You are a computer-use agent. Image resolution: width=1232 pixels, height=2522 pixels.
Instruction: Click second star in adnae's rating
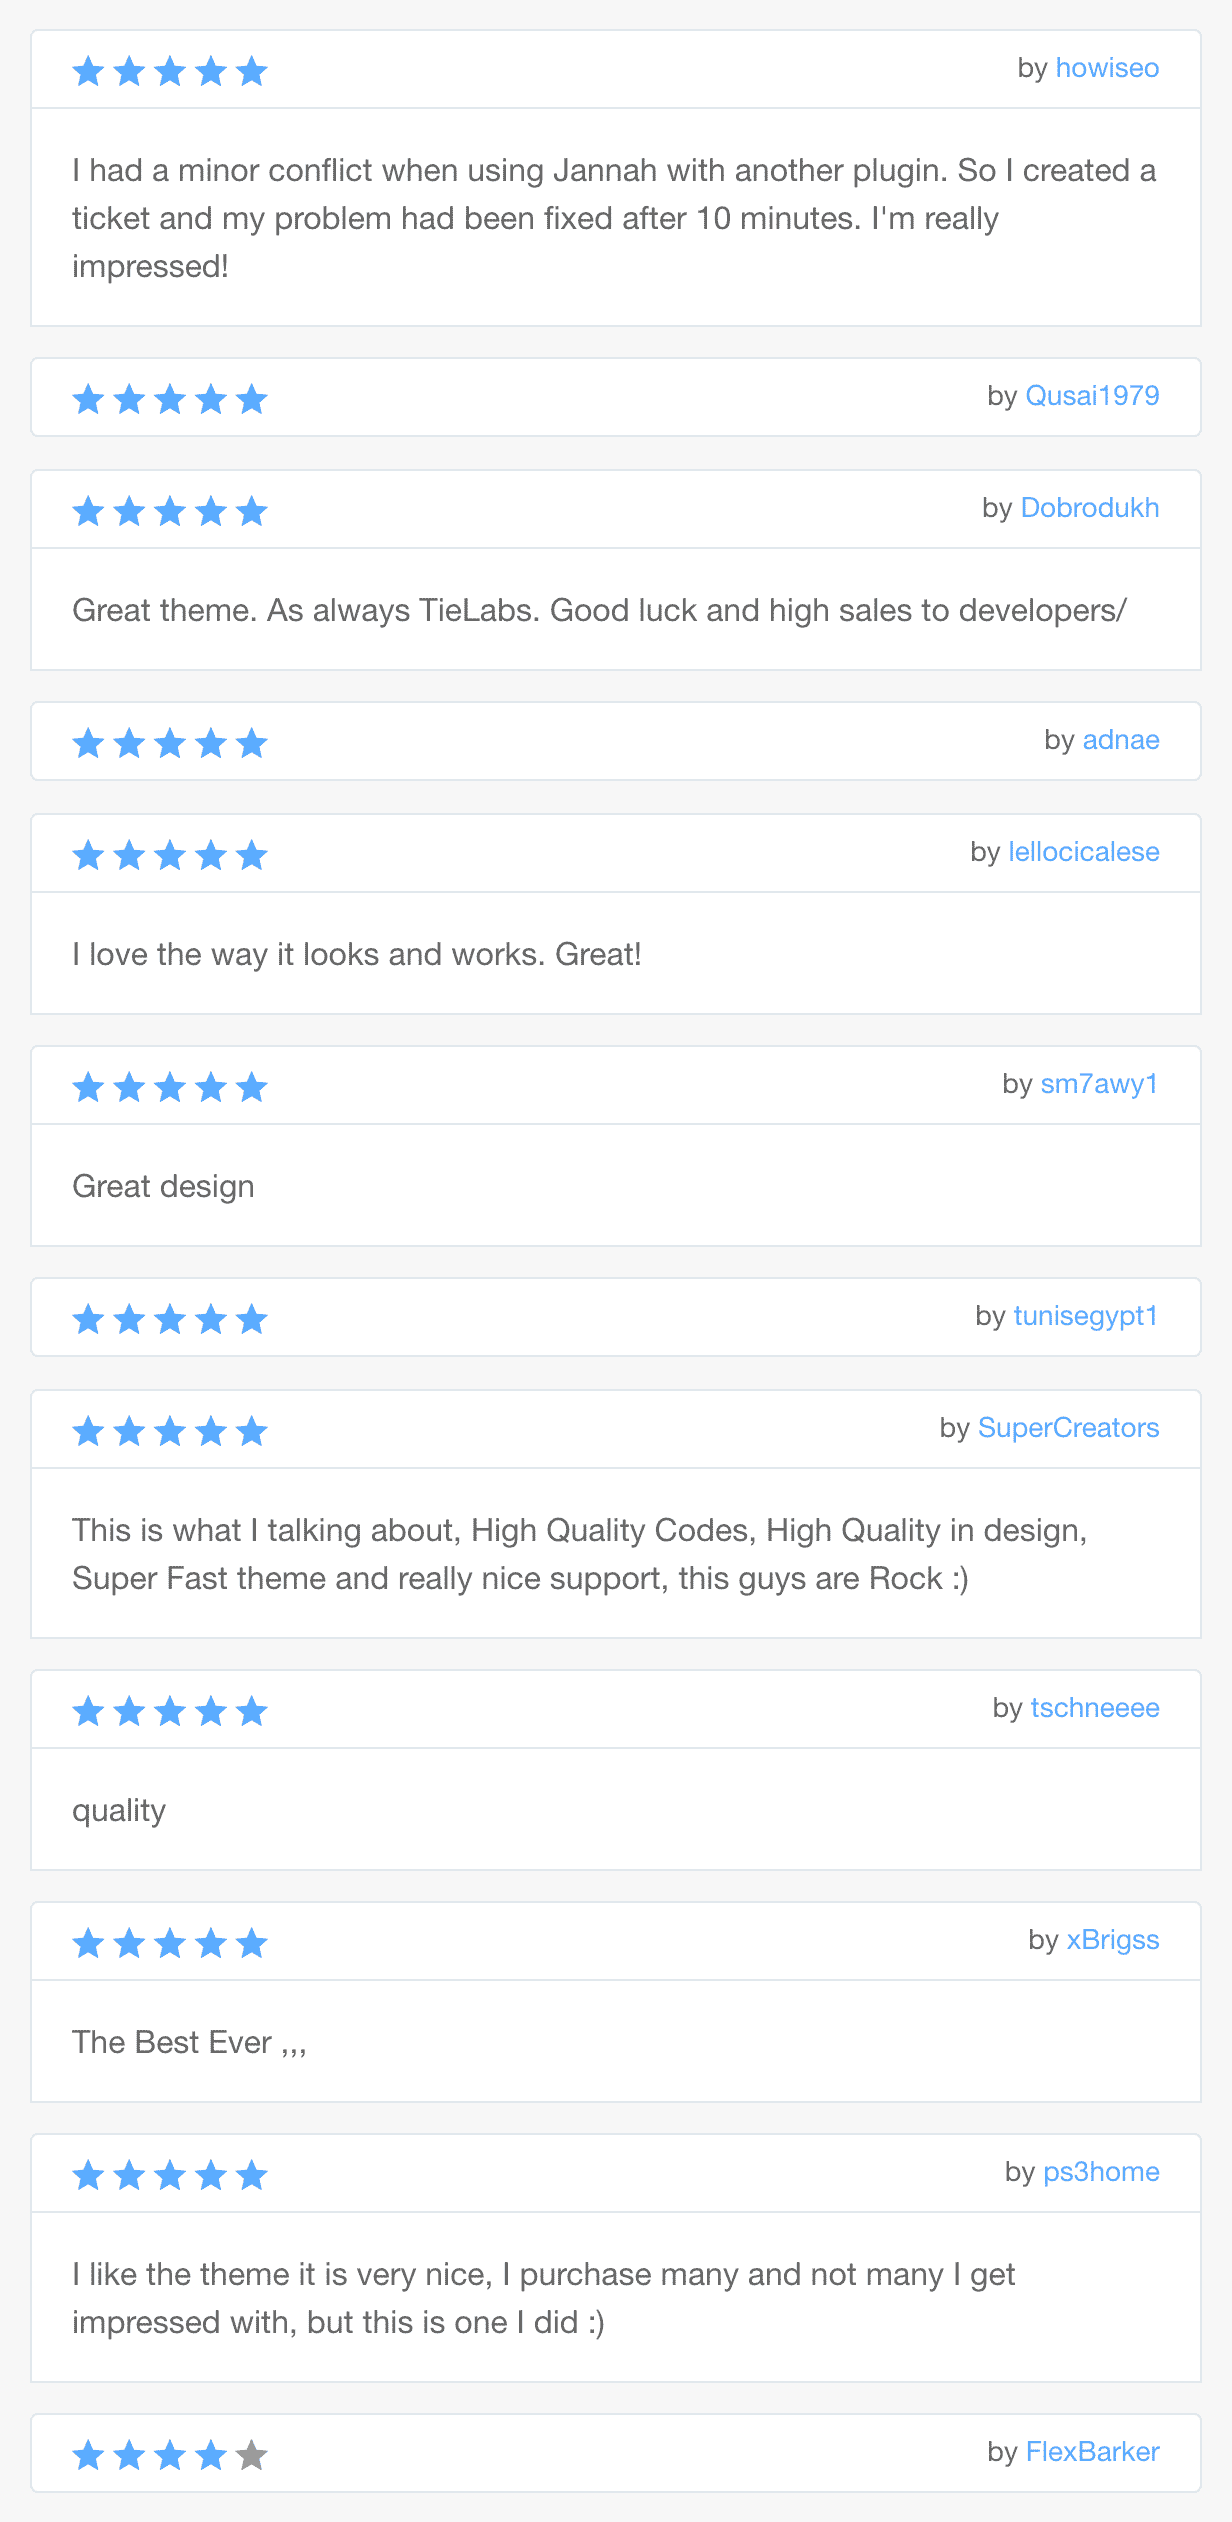[129, 743]
